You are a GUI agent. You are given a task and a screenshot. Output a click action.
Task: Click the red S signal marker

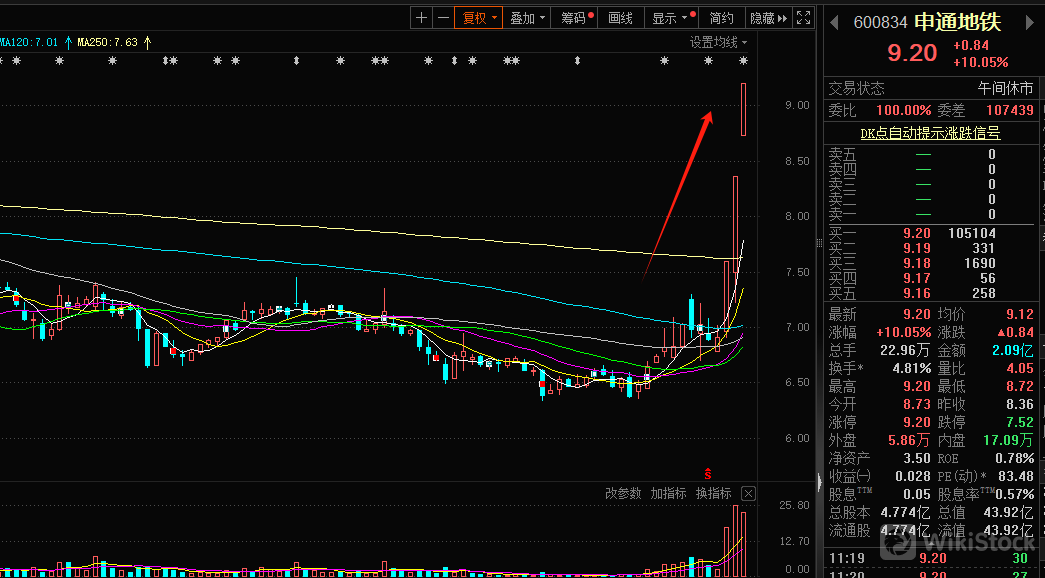(x=709, y=472)
